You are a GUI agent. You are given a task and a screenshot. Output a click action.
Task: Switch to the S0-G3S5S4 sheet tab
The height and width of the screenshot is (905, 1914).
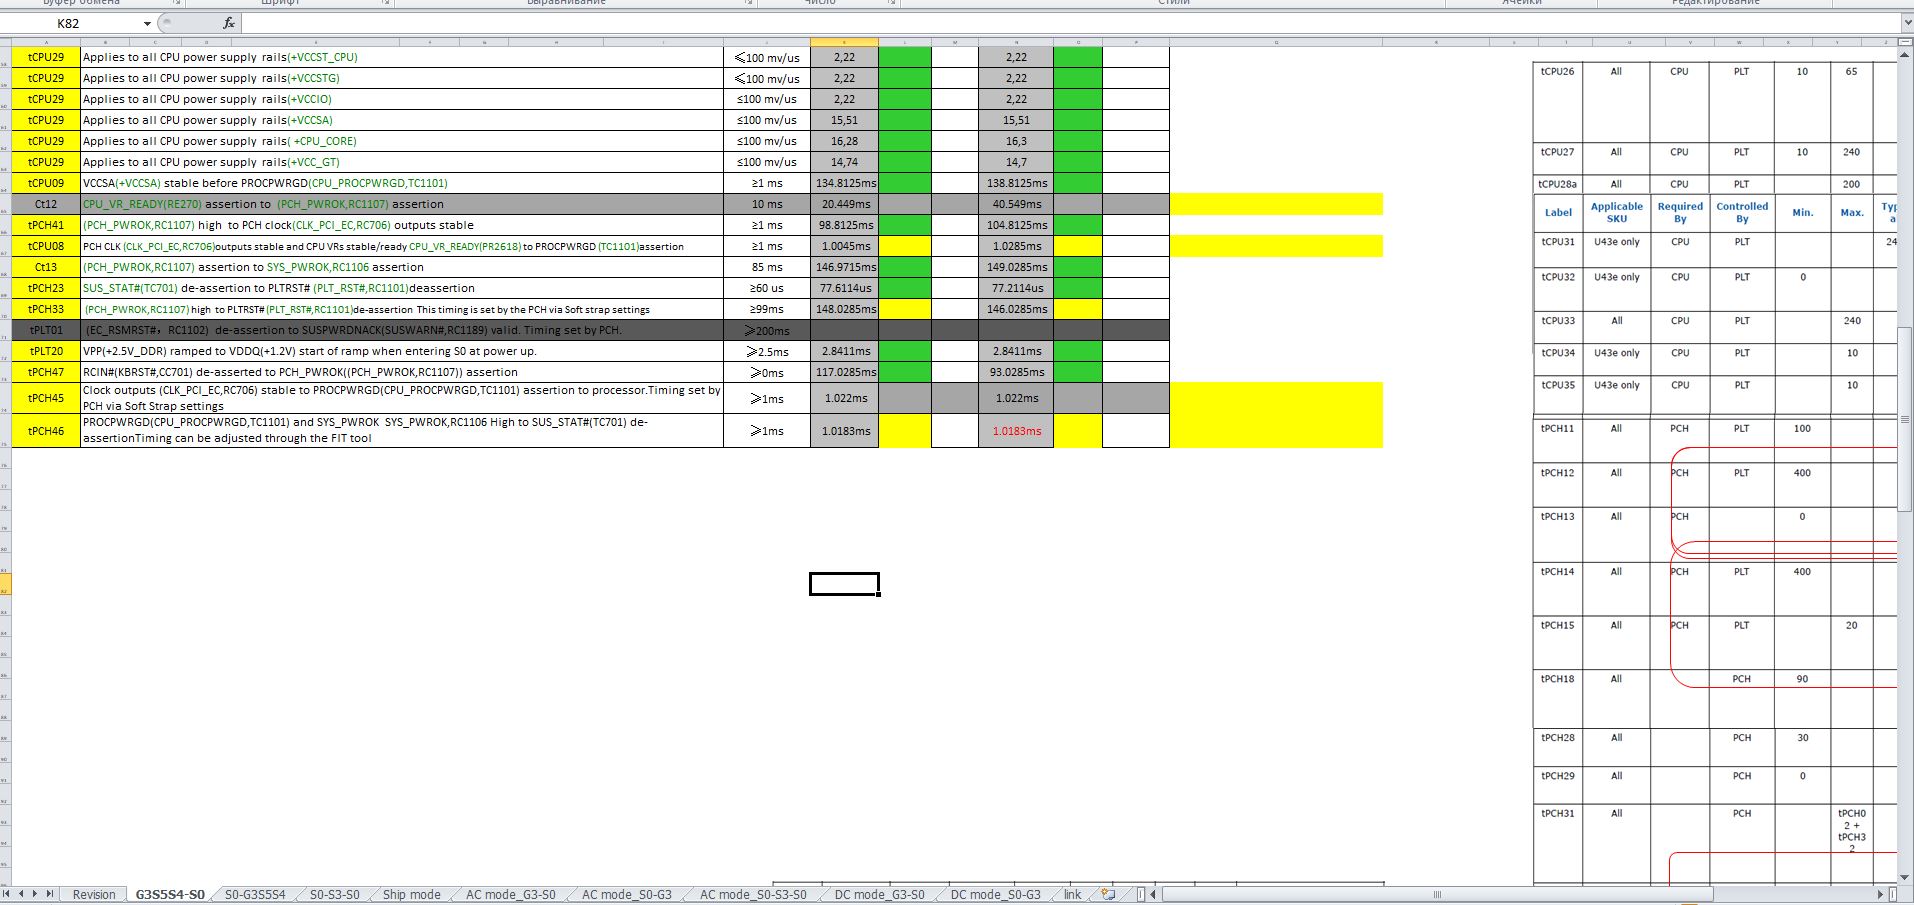[x=254, y=894]
